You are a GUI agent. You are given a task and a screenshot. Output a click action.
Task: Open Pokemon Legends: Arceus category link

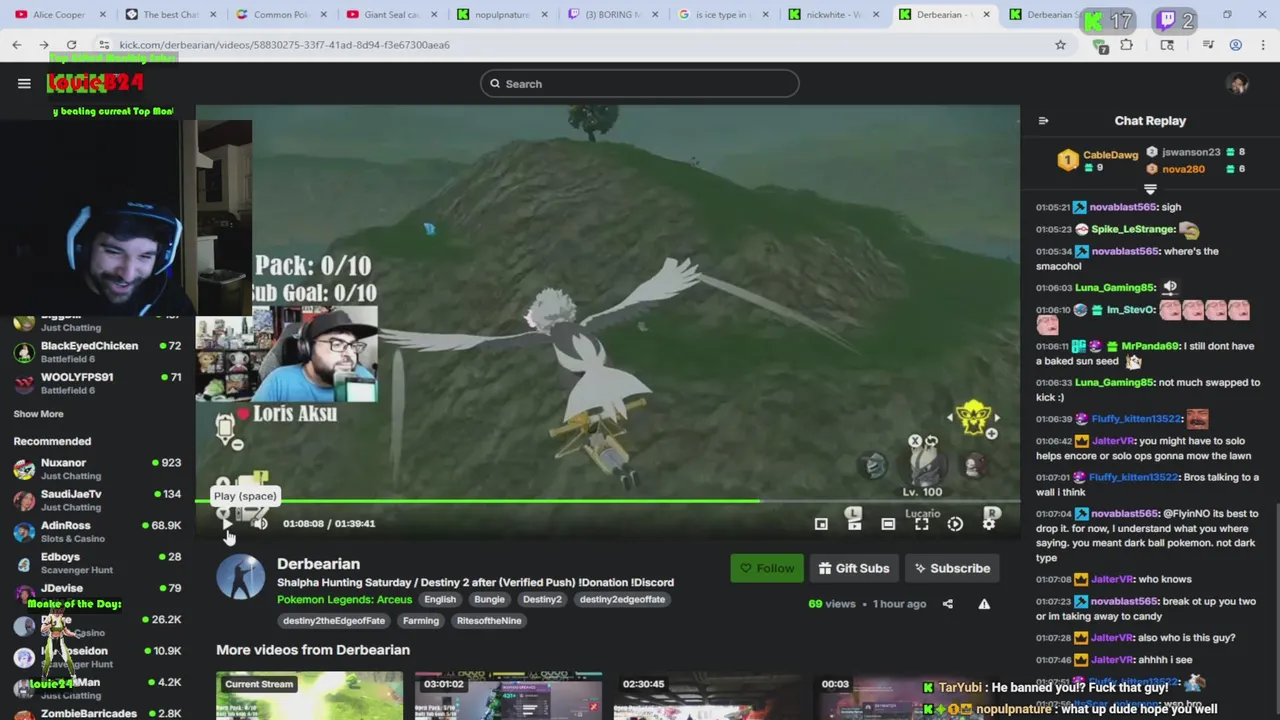tap(344, 600)
